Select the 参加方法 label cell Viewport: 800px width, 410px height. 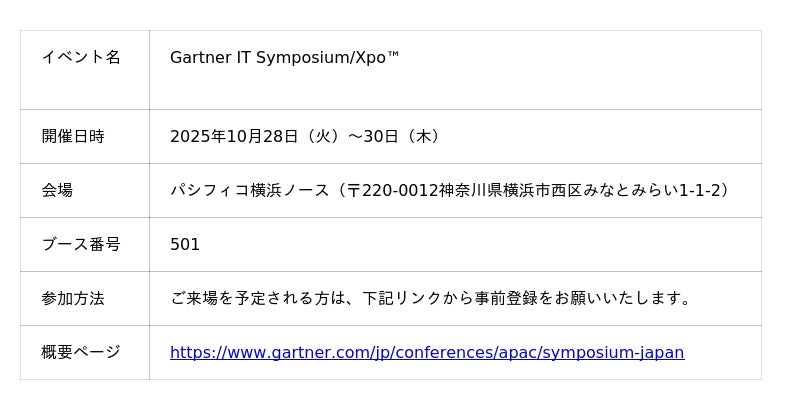[x=73, y=298]
